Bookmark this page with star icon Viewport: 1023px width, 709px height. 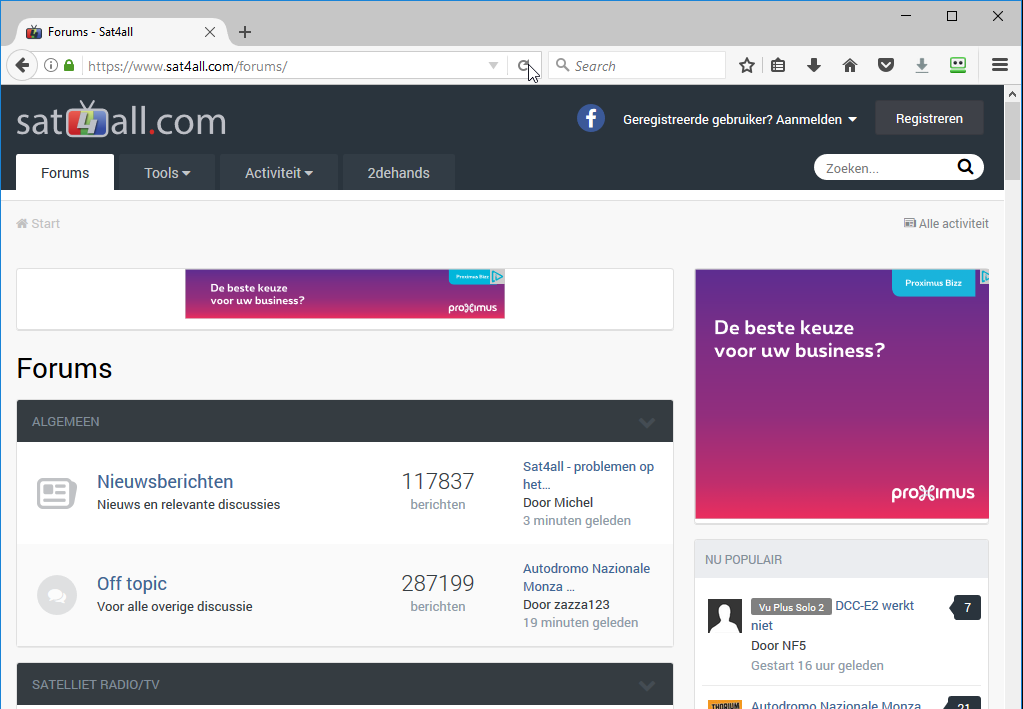(x=747, y=66)
